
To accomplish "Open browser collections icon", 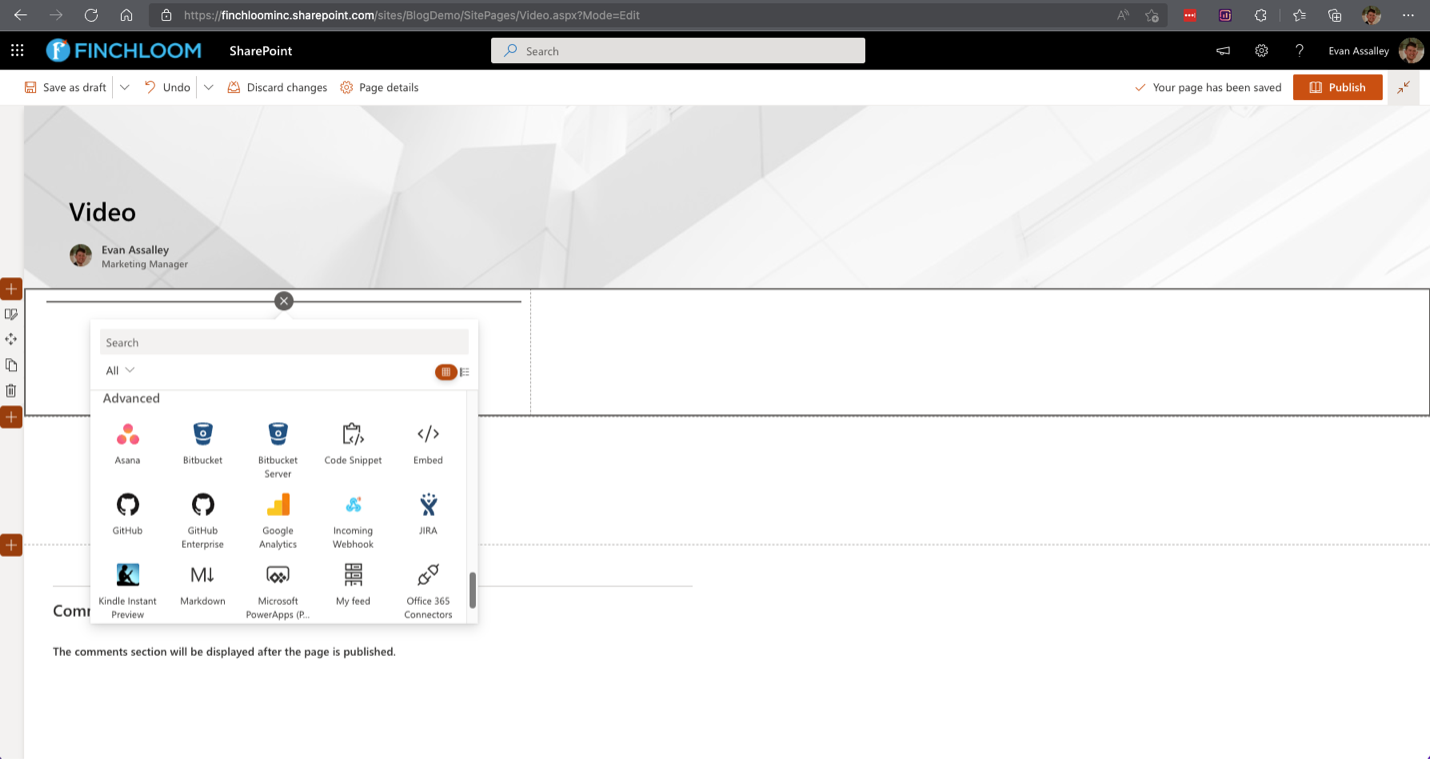I will 1335,15.
